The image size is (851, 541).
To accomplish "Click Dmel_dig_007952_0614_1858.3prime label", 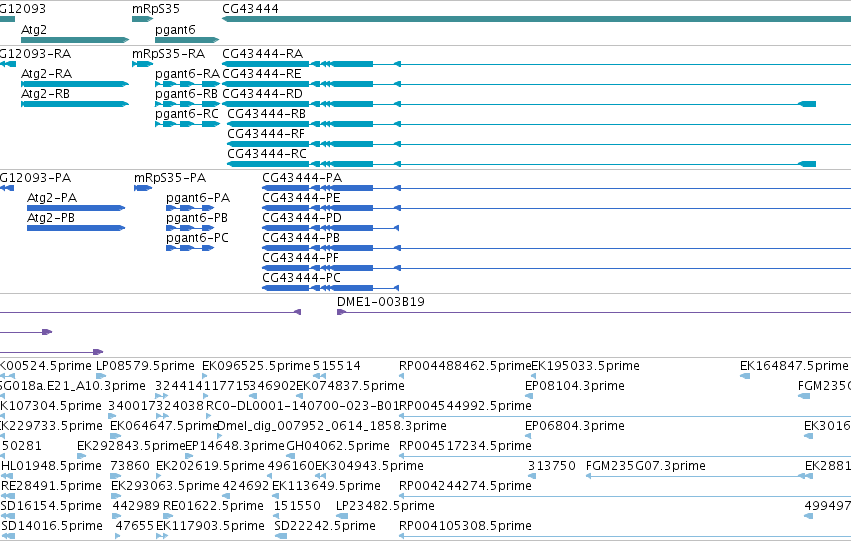I will 332,426.
